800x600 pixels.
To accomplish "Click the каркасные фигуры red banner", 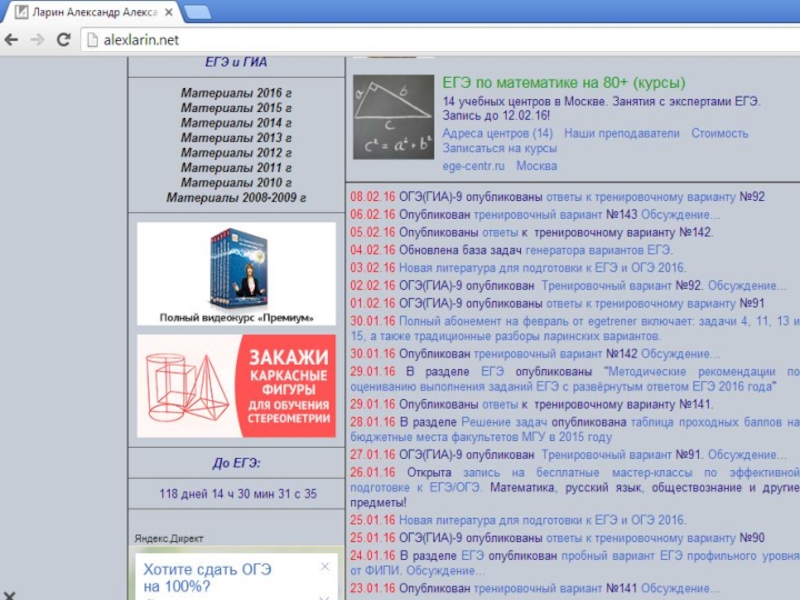I will 236,386.
